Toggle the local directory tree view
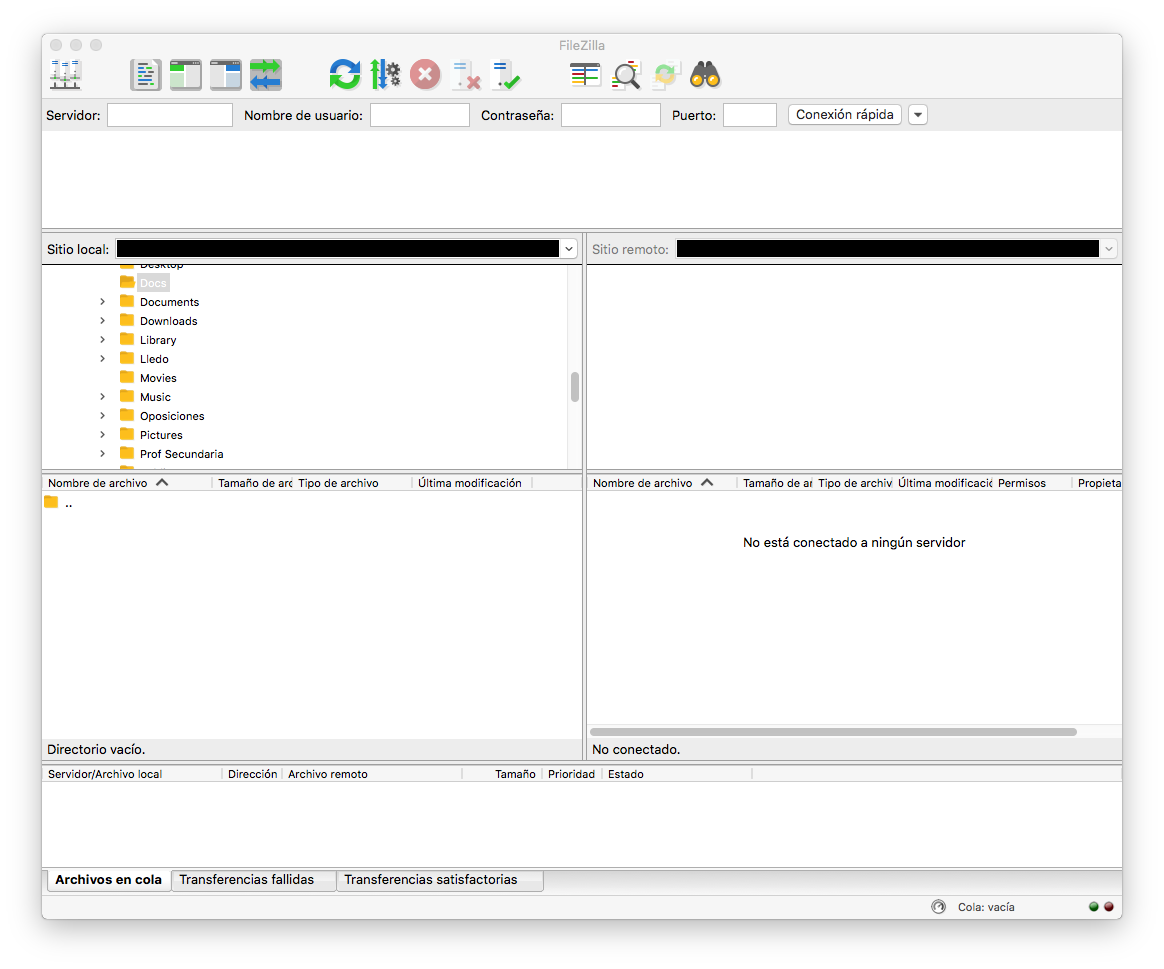This screenshot has height=969, width=1164. pos(186,75)
